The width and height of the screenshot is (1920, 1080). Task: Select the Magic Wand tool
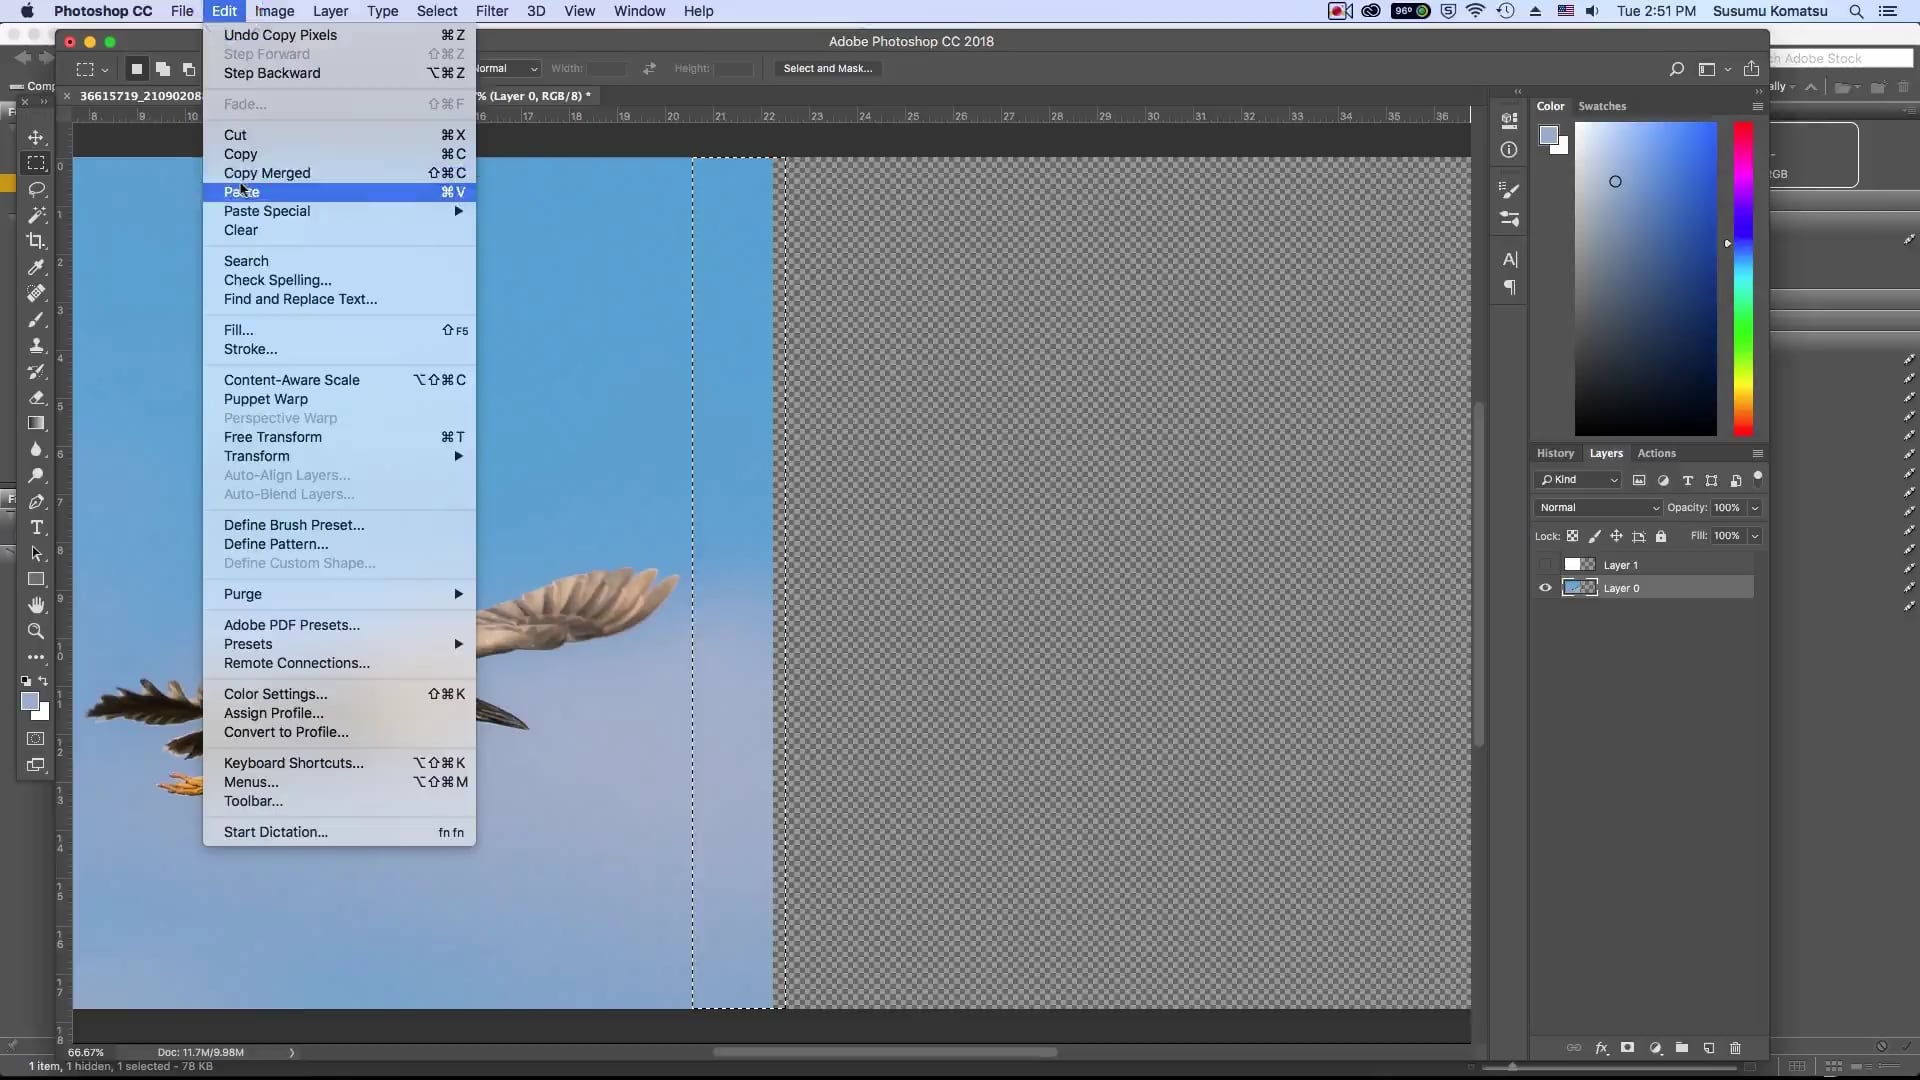(36, 215)
